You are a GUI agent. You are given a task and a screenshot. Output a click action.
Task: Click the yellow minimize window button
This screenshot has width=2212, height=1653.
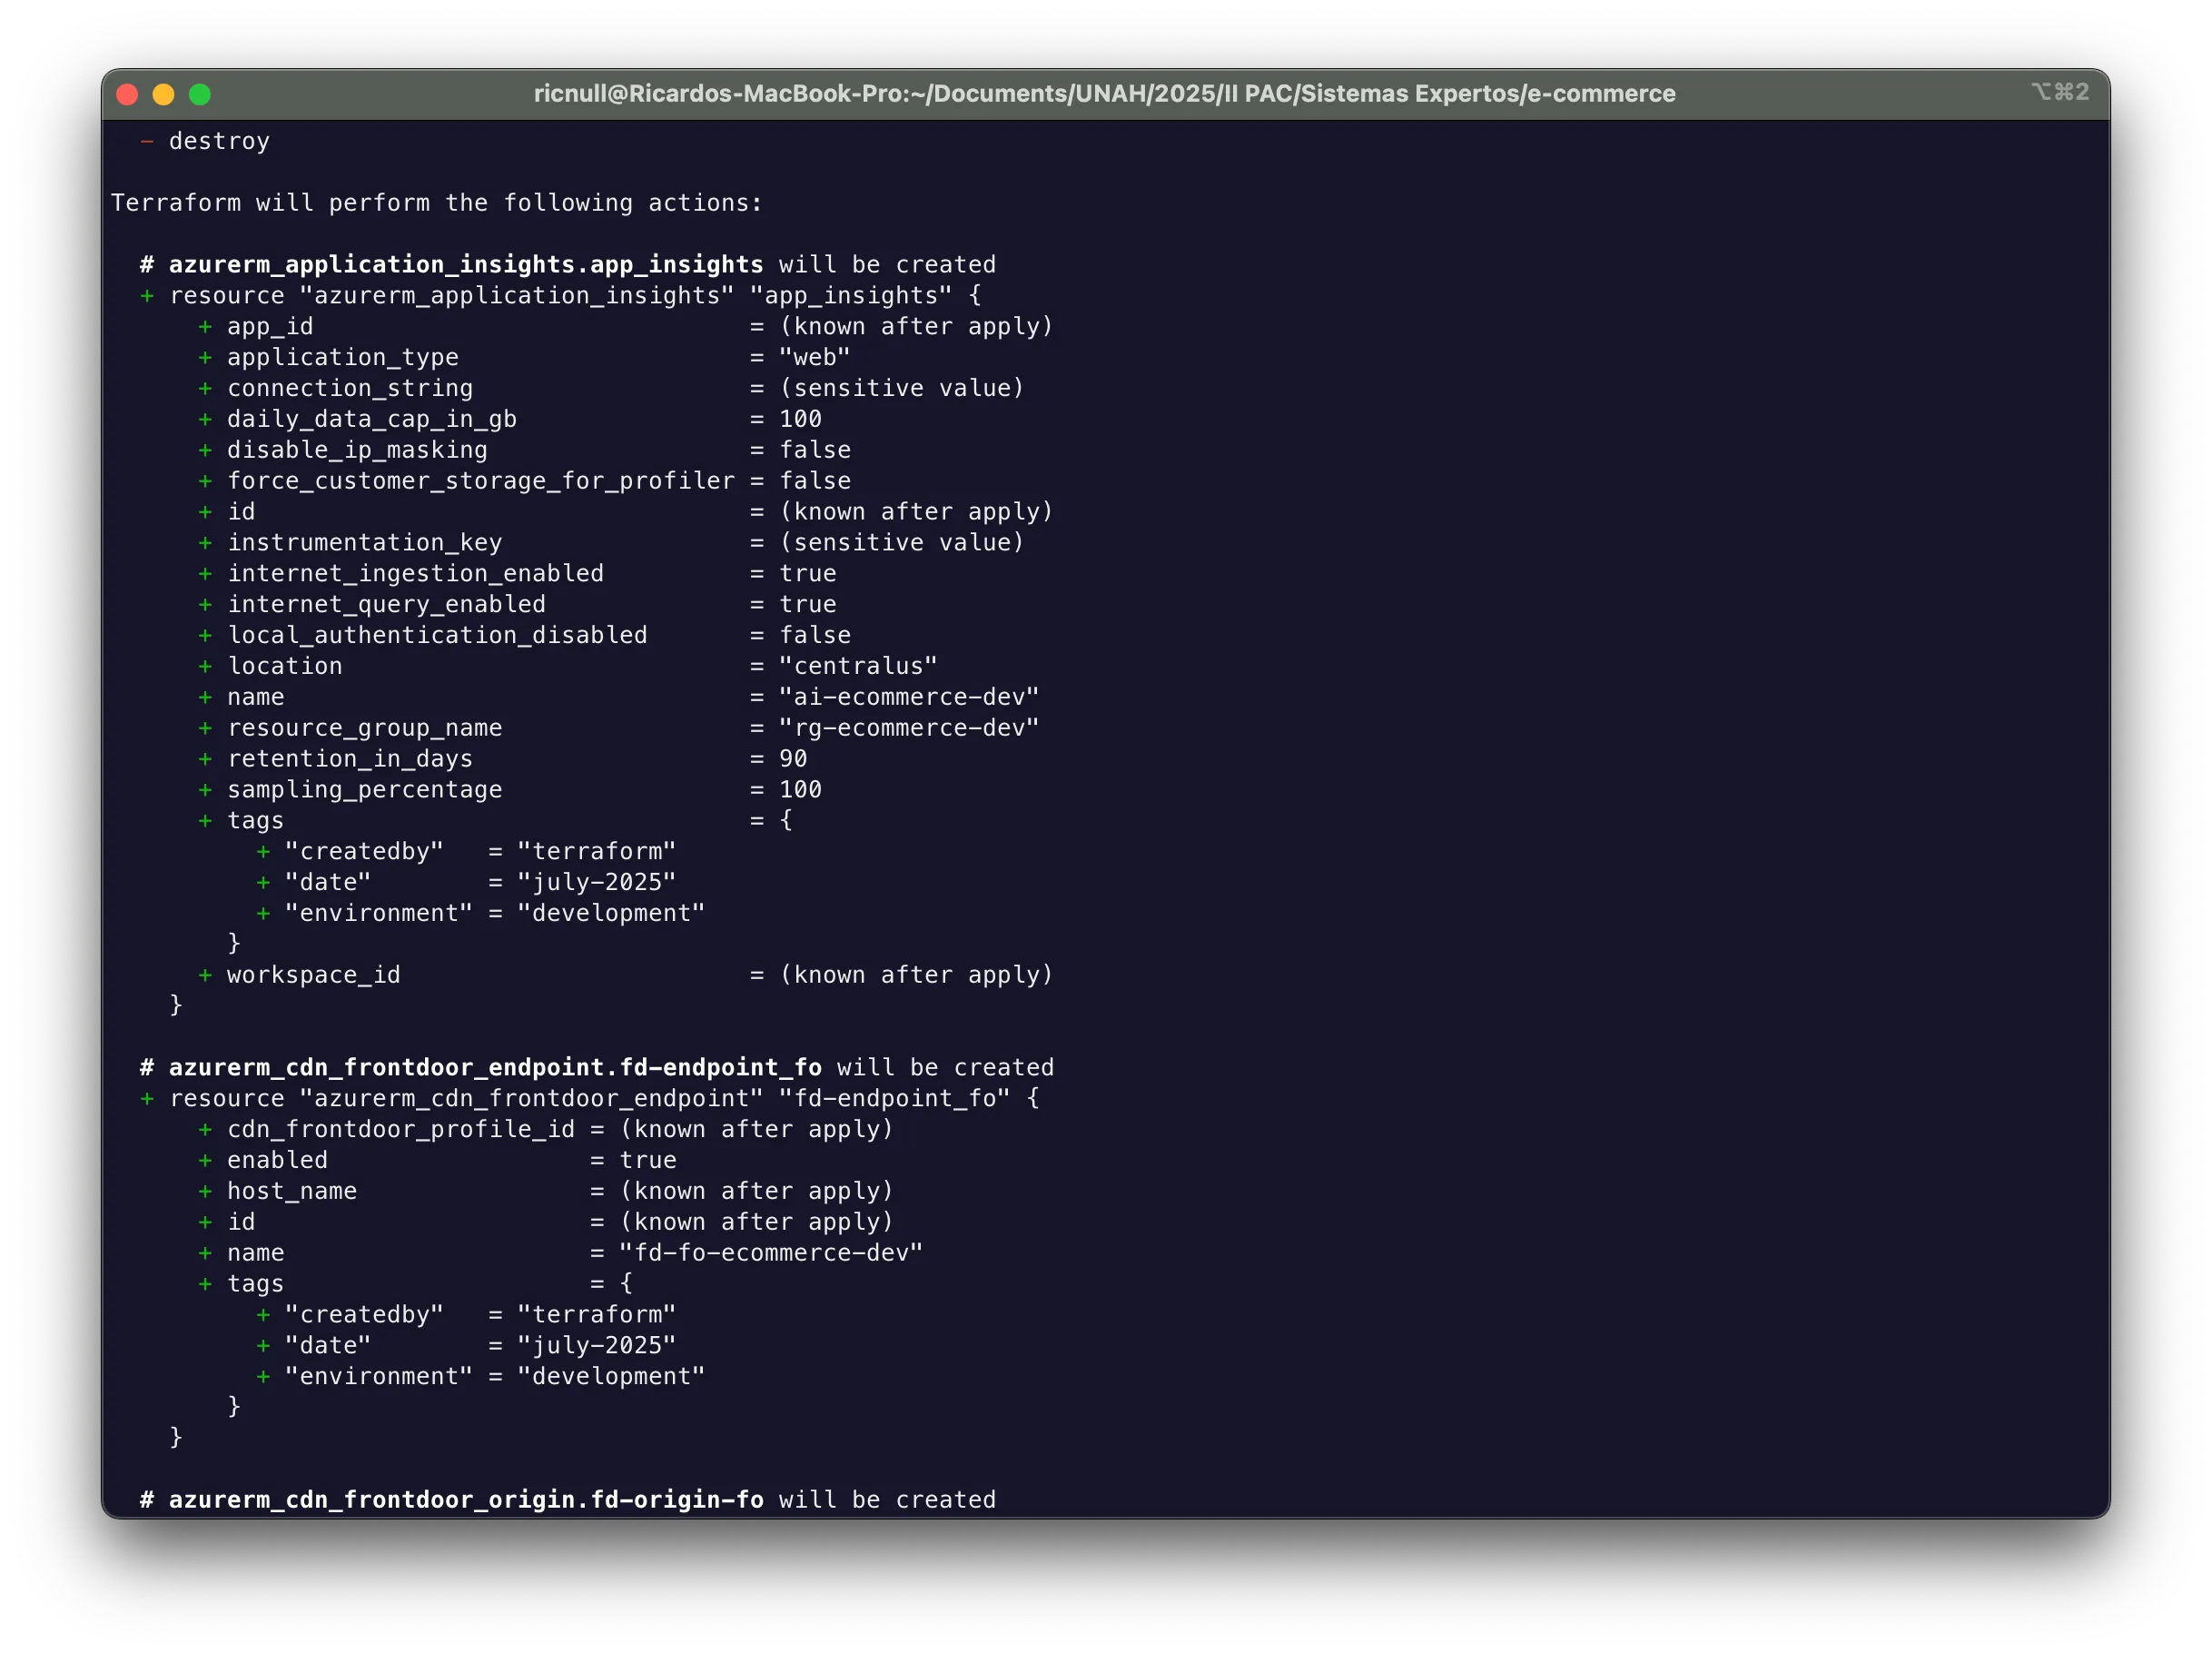coord(163,94)
